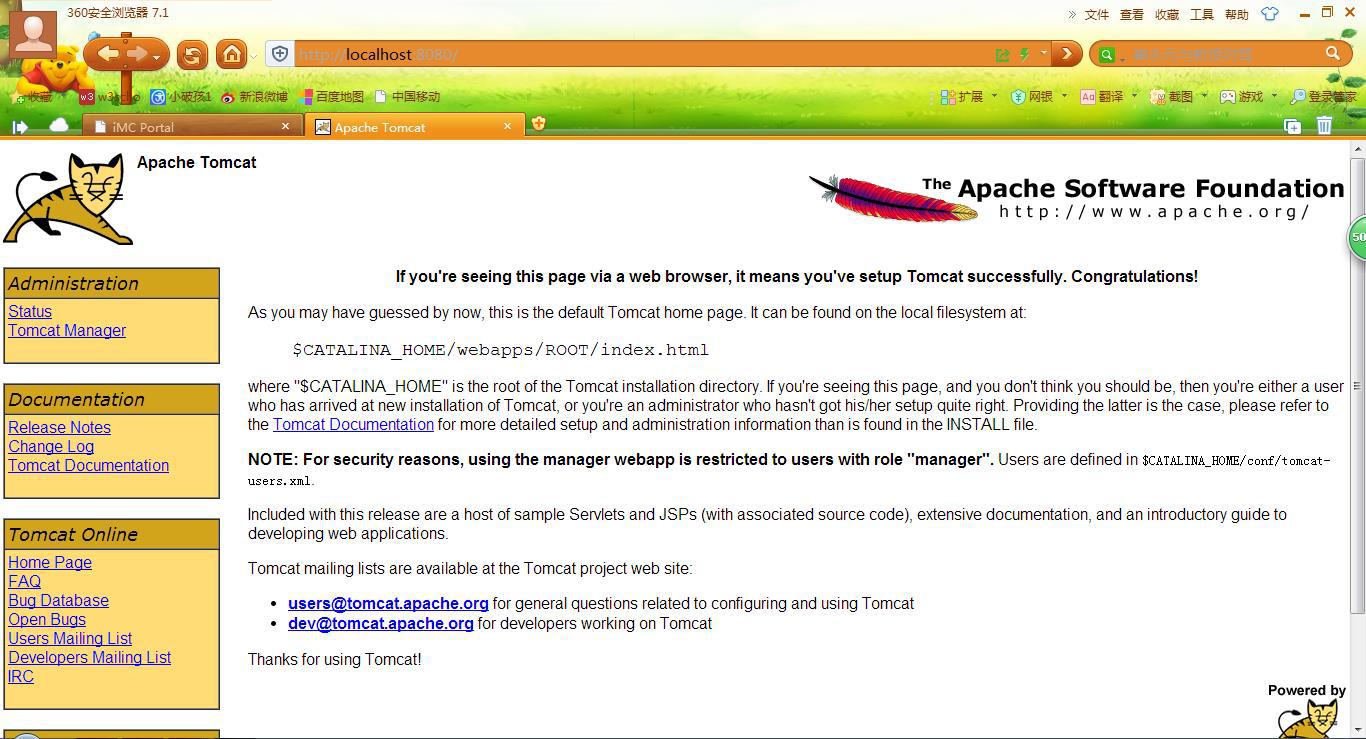This screenshot has height=739, width=1366.
Task: Click the user avatar icon
Action: (x=32, y=34)
